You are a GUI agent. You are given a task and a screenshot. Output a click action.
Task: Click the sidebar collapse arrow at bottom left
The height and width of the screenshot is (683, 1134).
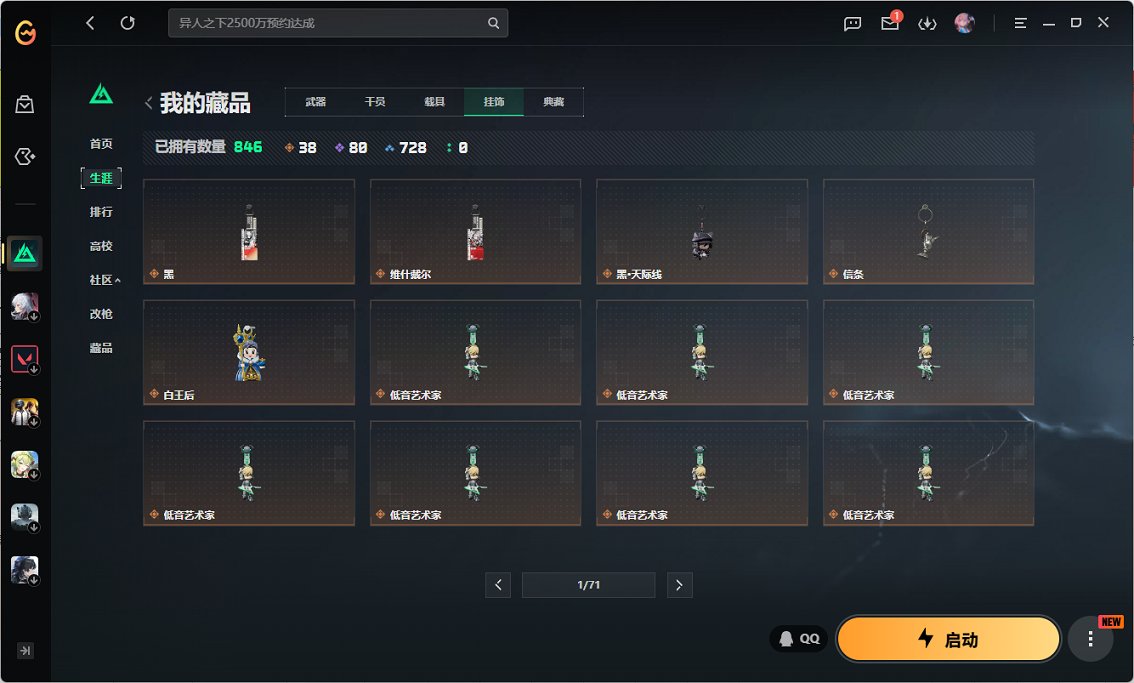tap(26, 650)
